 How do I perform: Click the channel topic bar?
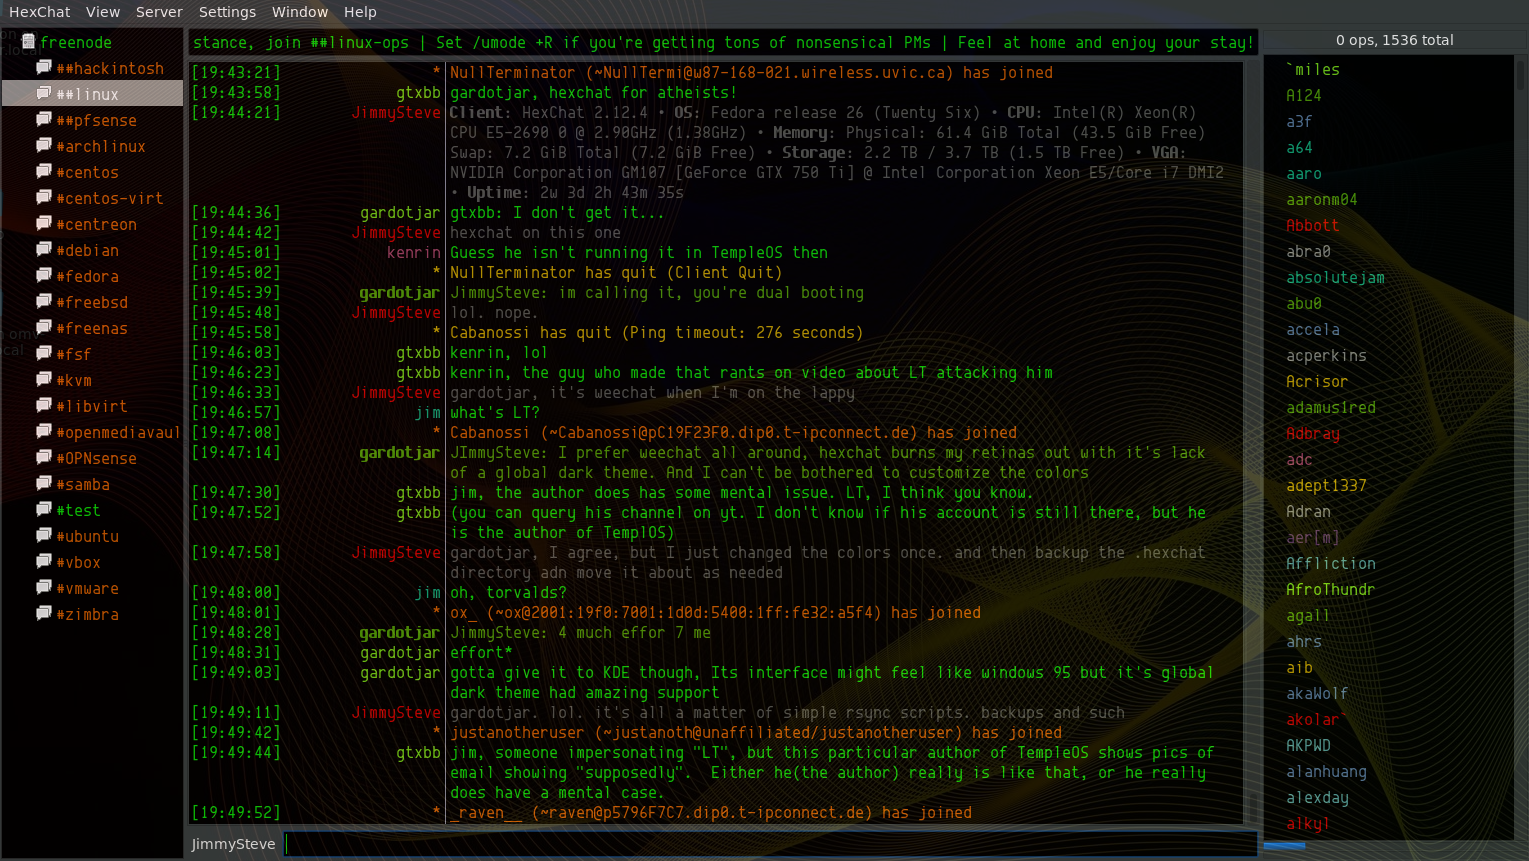[x=722, y=42]
